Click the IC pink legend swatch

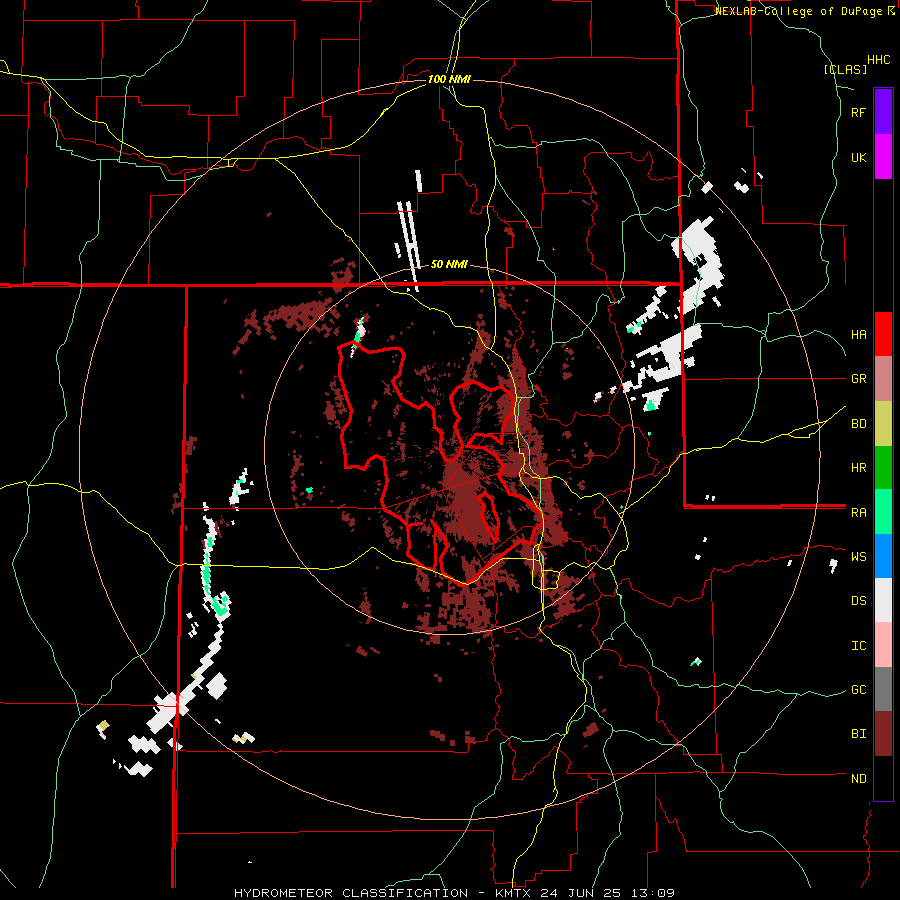coord(883,645)
